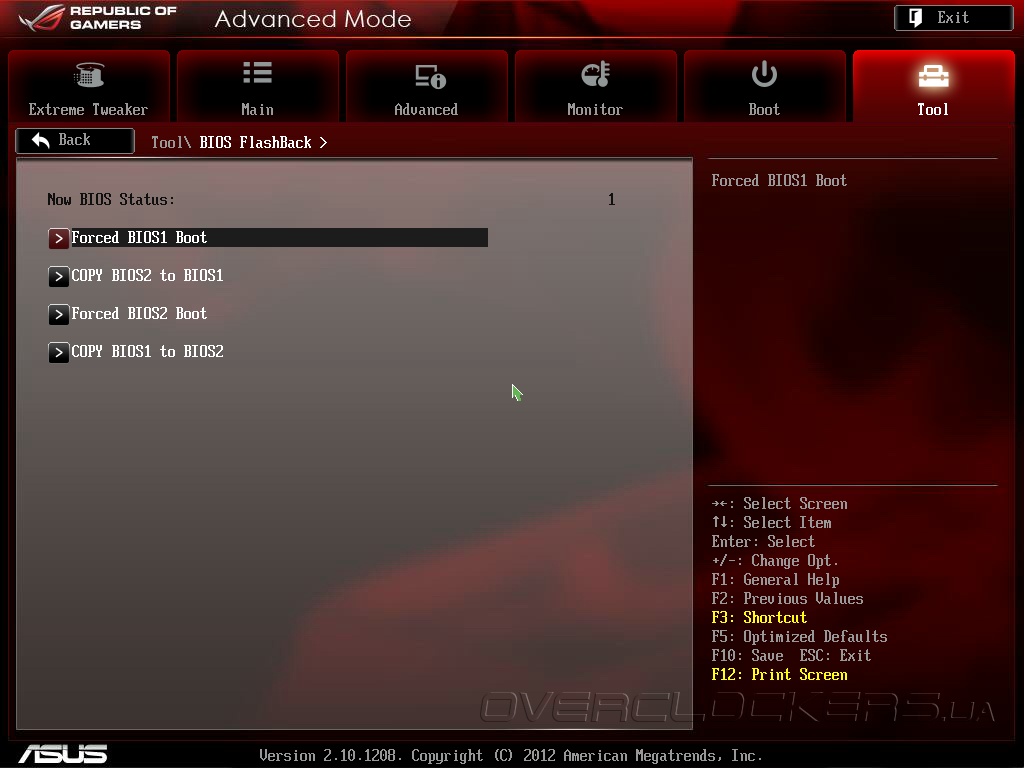The image size is (1024, 768).
Task: Click the BIOS FlashBack breadcrumb
Action: tap(255, 142)
